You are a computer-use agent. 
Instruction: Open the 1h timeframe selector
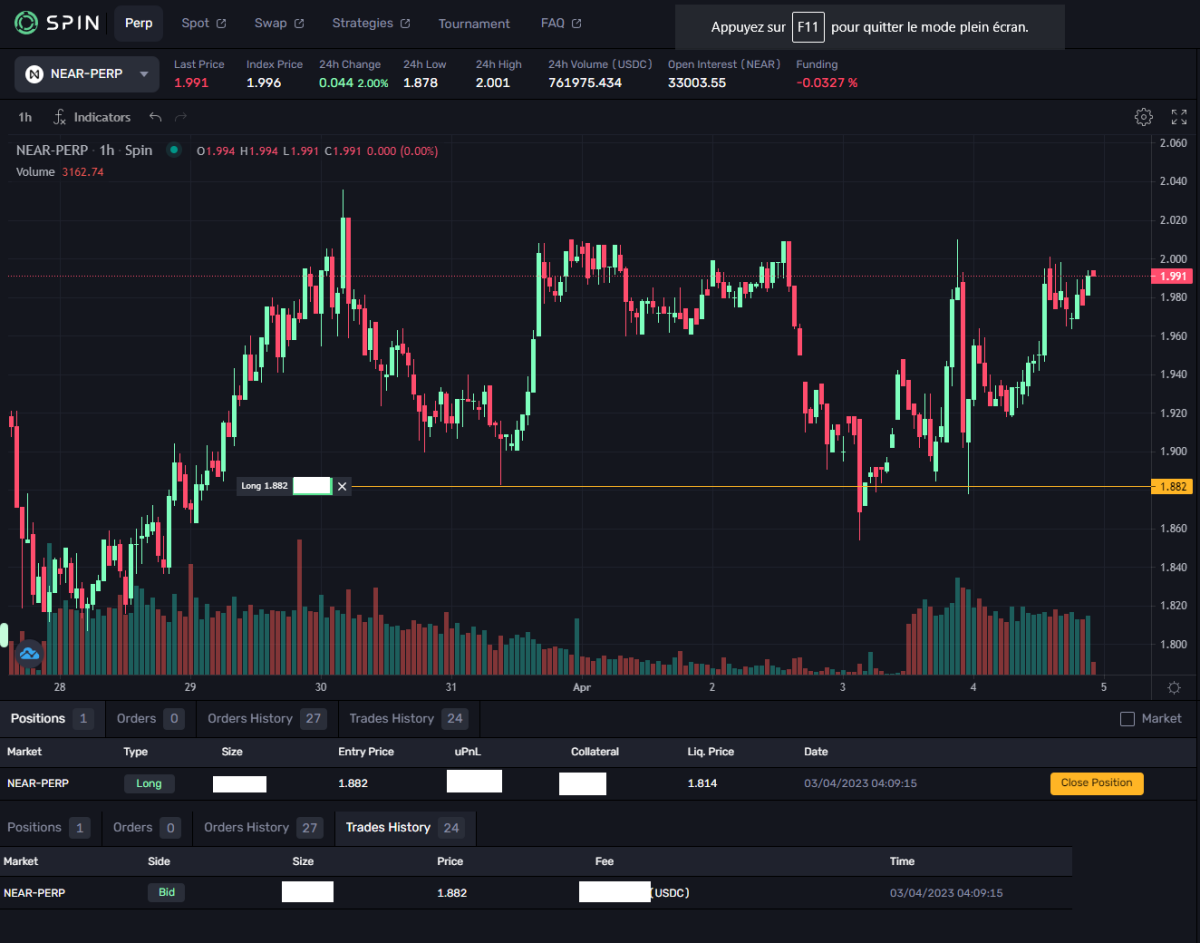click(x=24, y=117)
